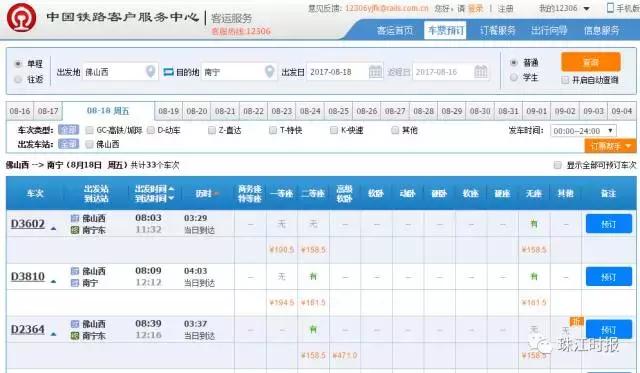The image size is (640, 373).
Task: Click terminal station icon for D2364 南宁东
Action: (x=75, y=336)
